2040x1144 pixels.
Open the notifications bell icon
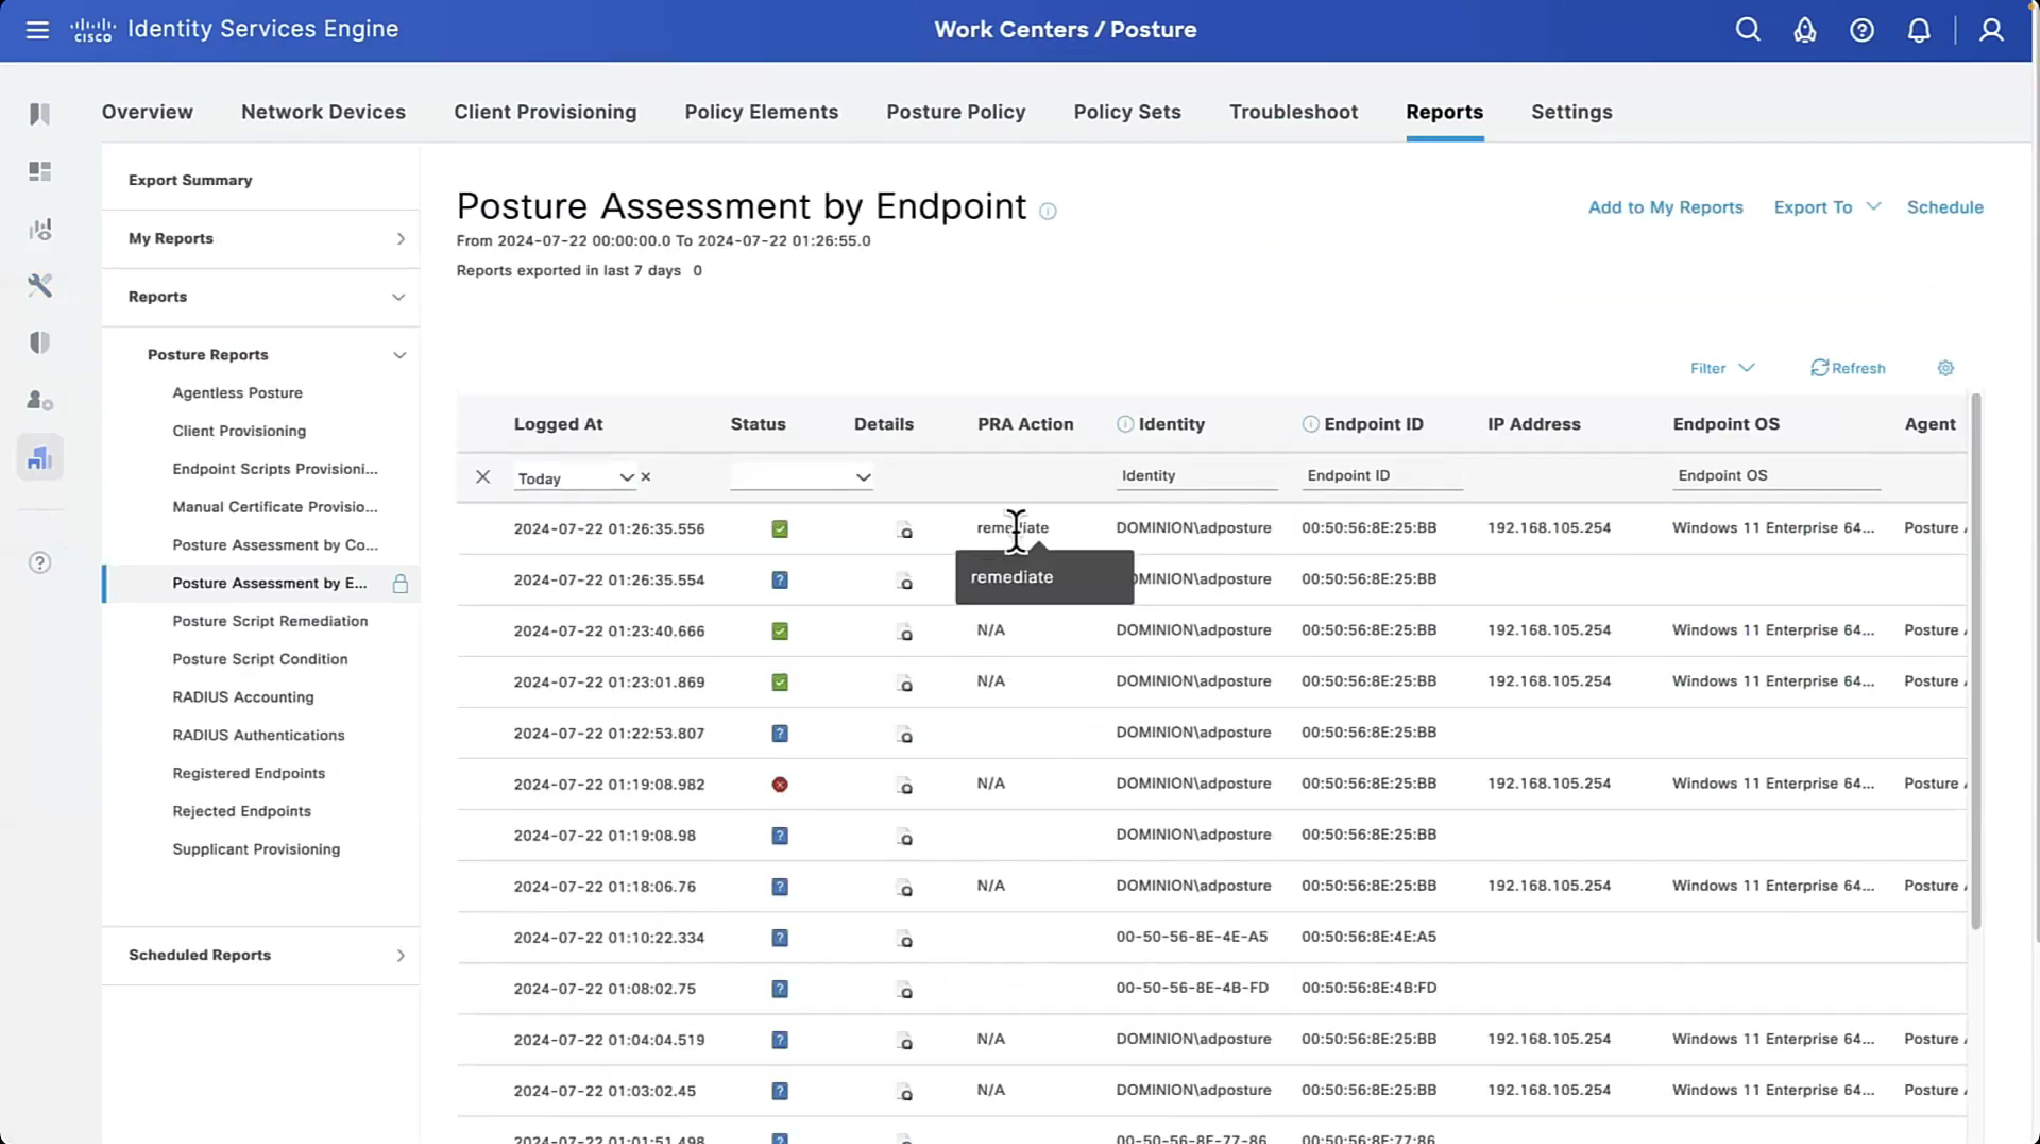(1918, 30)
